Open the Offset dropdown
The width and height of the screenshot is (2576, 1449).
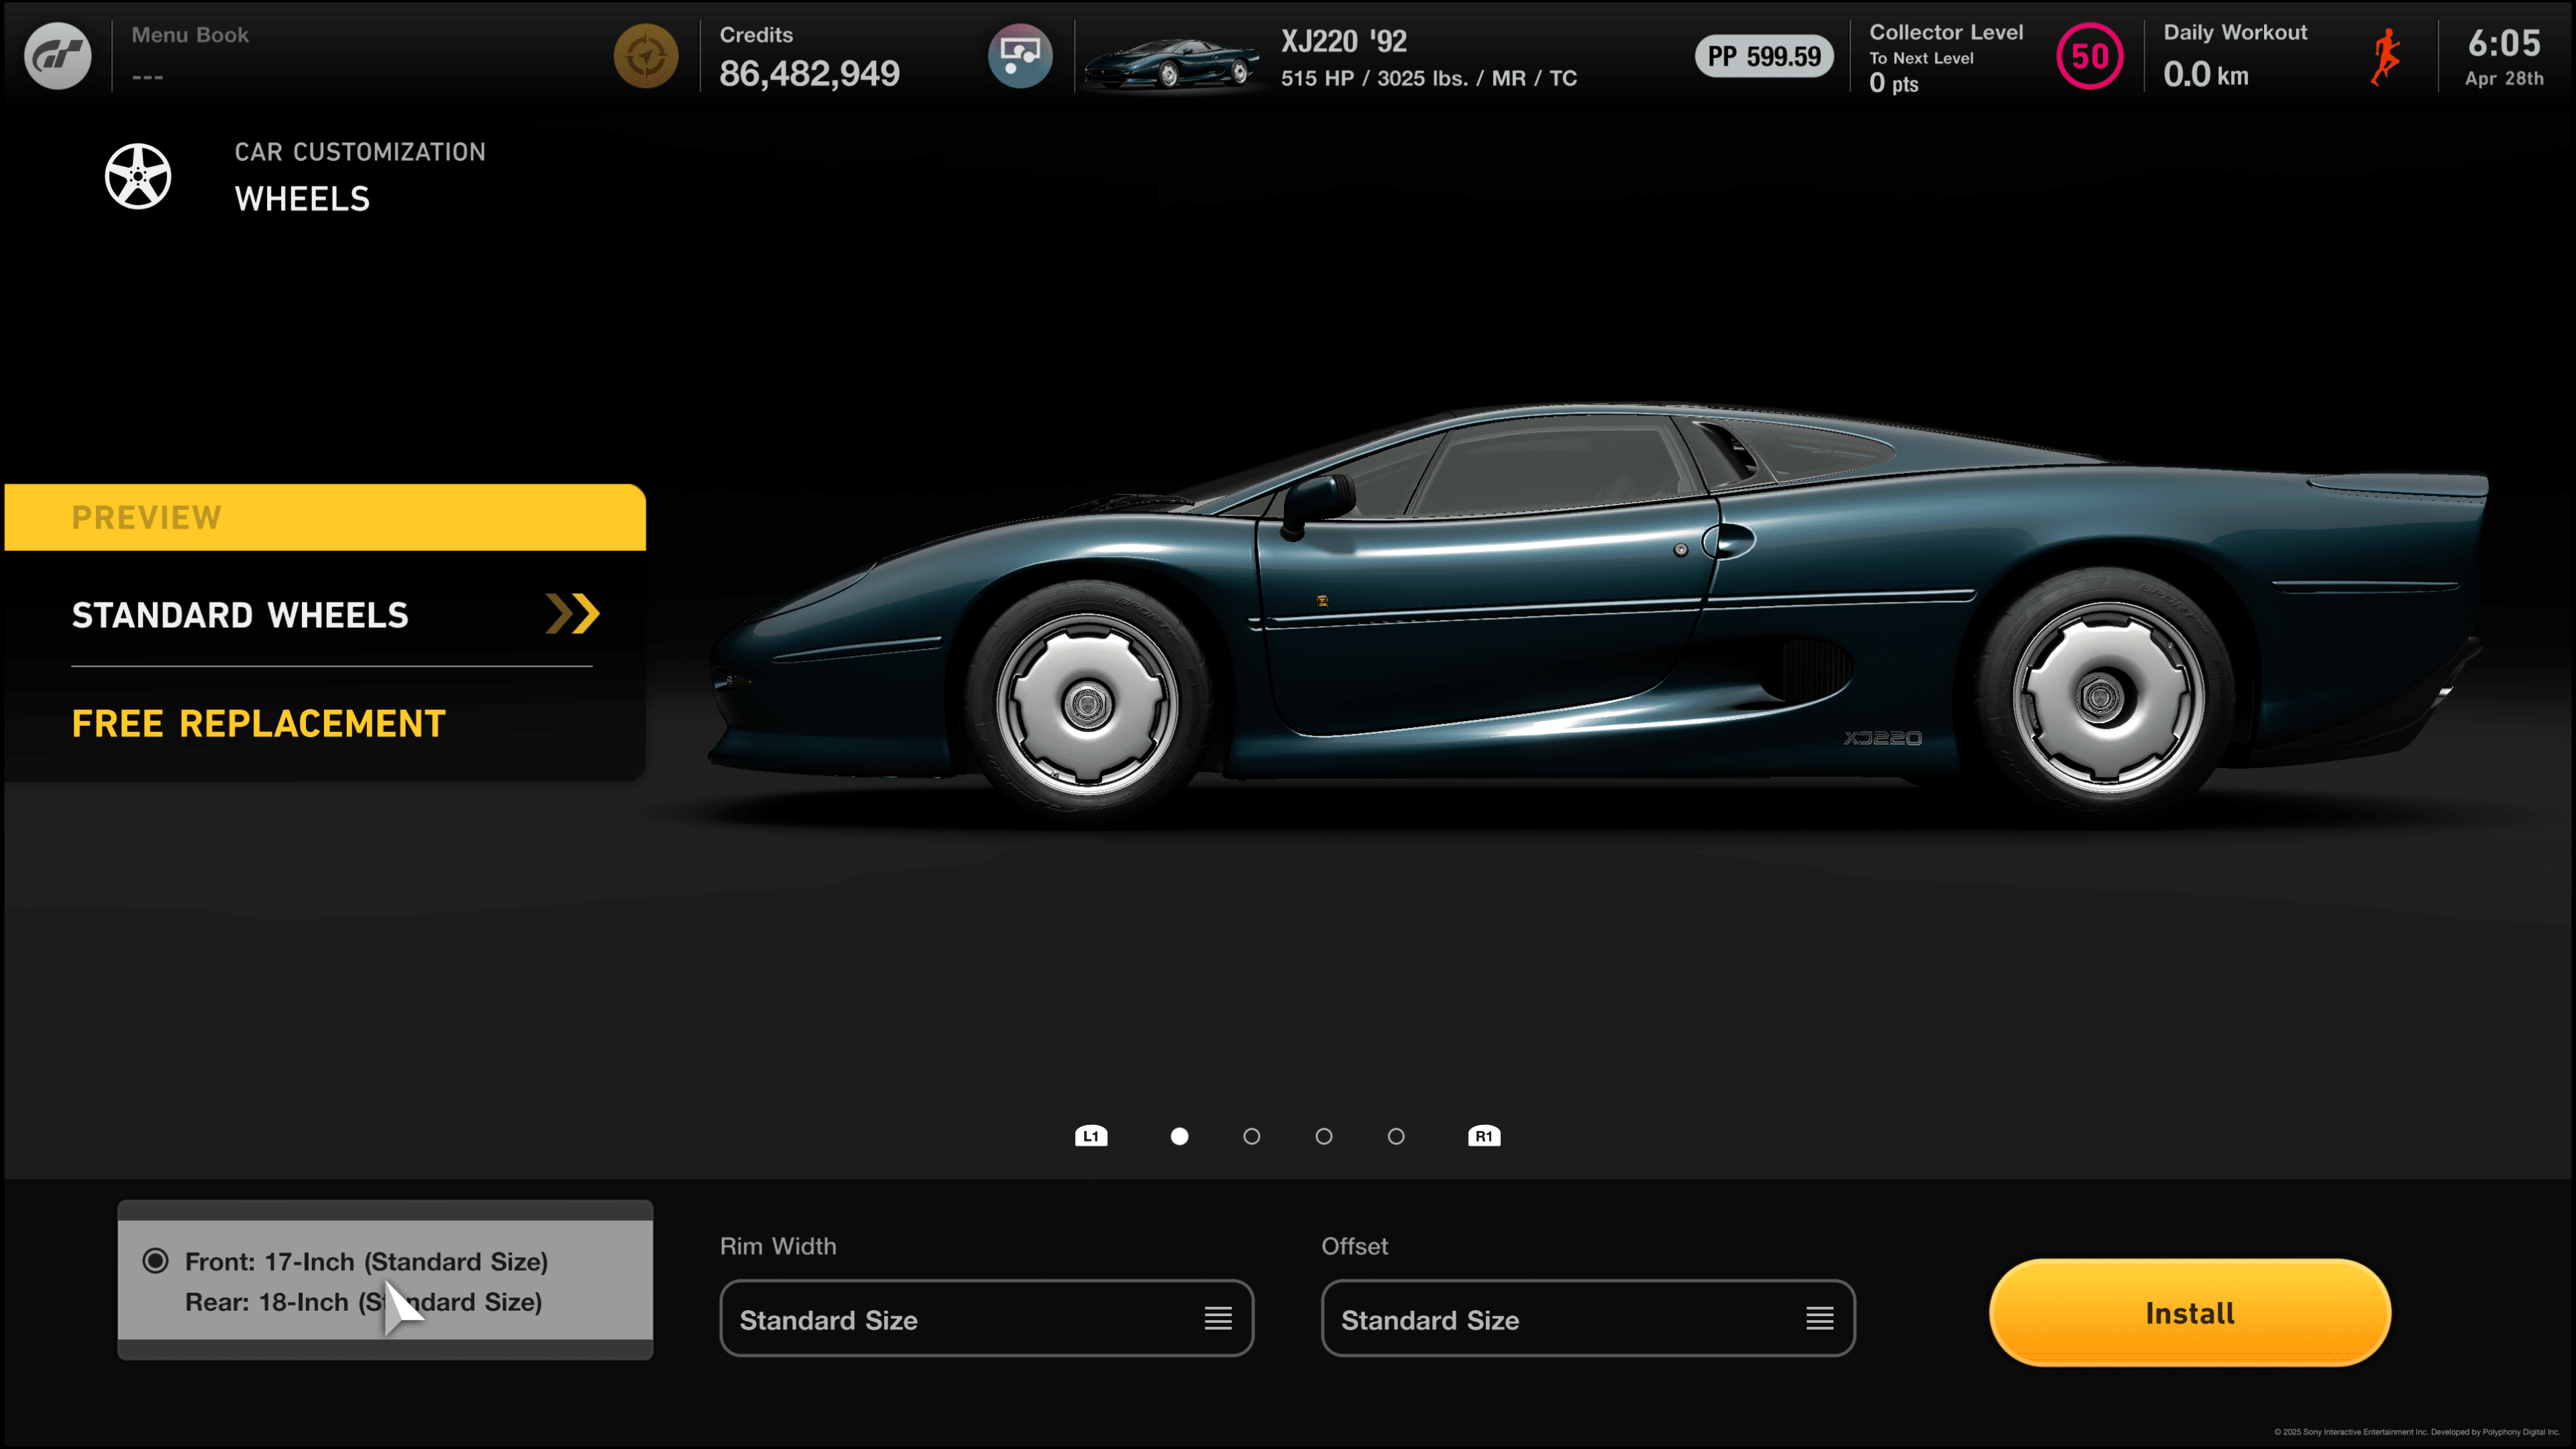pyautogui.click(x=1588, y=1319)
